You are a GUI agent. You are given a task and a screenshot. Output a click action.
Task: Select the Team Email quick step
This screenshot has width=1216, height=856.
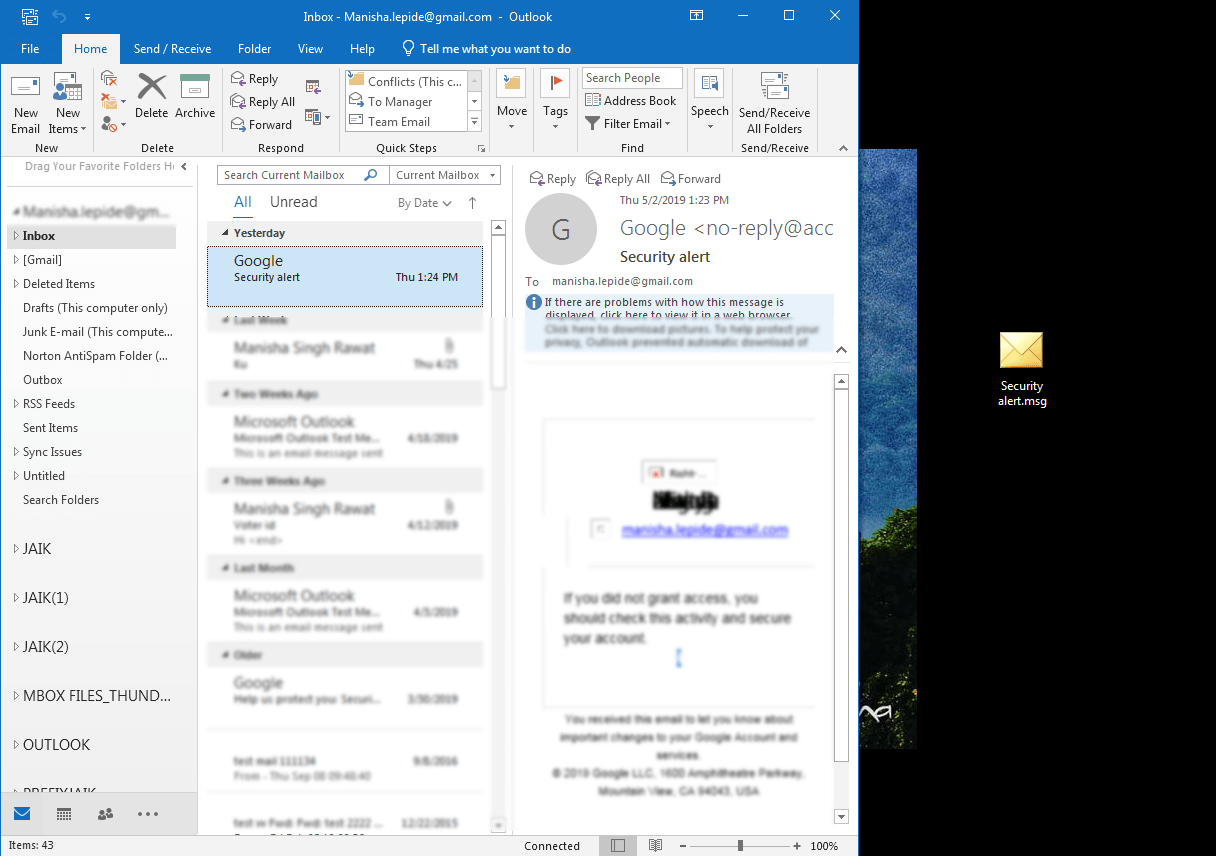click(405, 122)
